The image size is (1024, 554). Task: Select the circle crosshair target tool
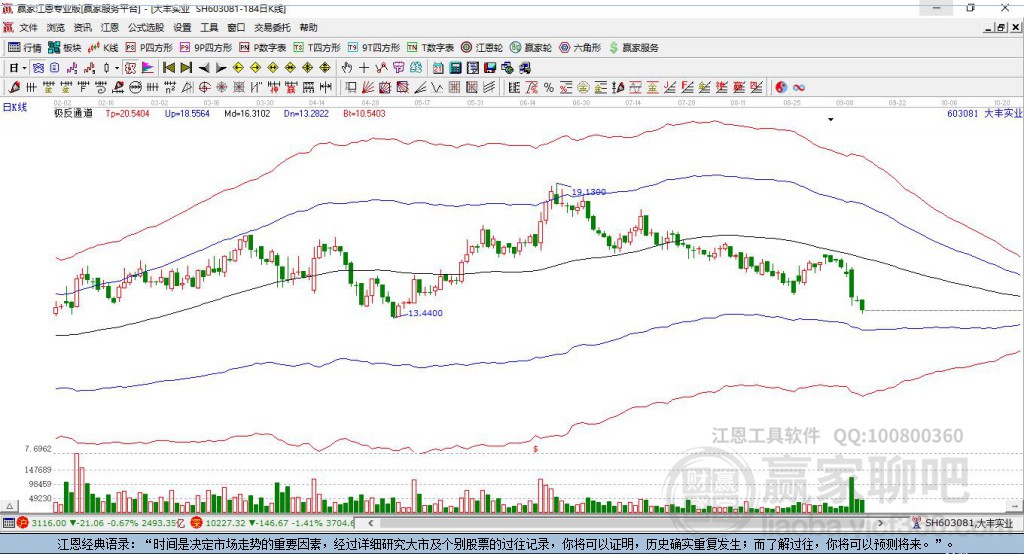point(204,88)
